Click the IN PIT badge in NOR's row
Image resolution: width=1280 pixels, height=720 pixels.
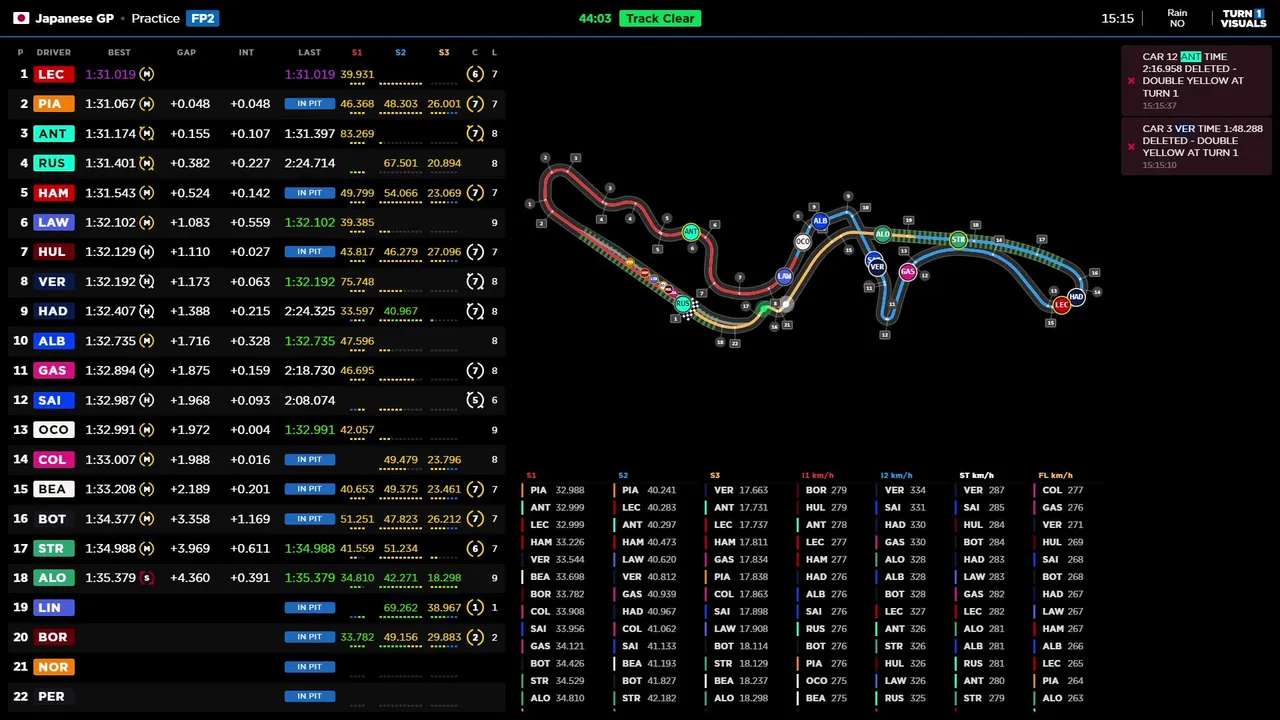(309, 667)
